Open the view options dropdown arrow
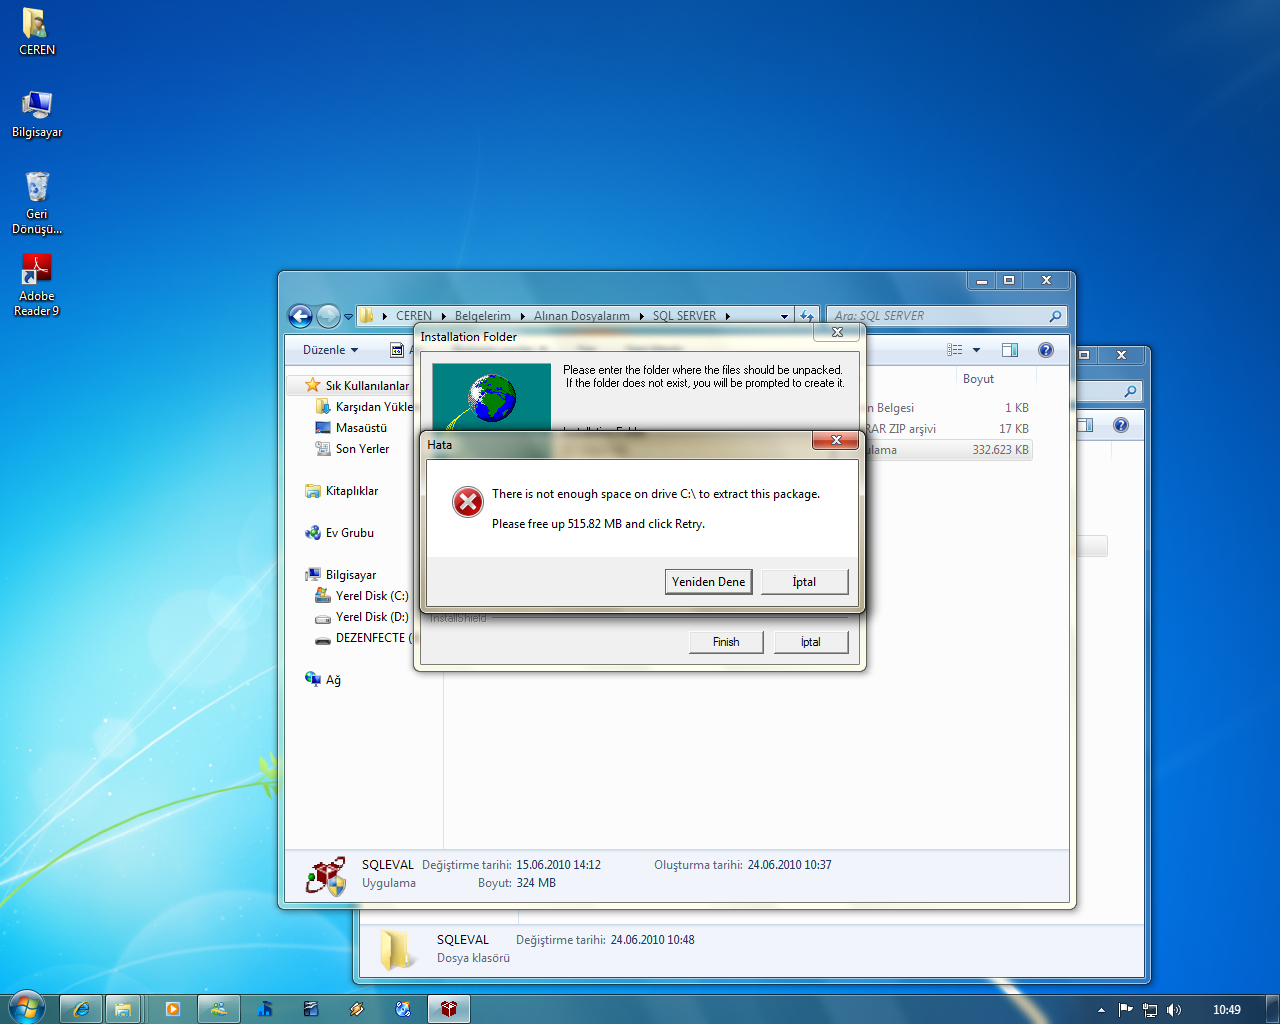 [976, 350]
